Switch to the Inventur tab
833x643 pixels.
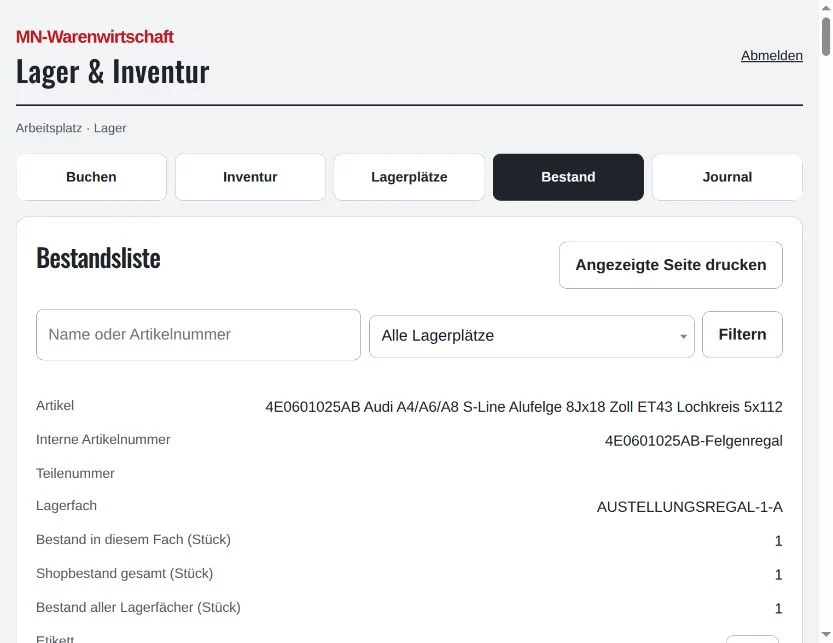(x=250, y=177)
